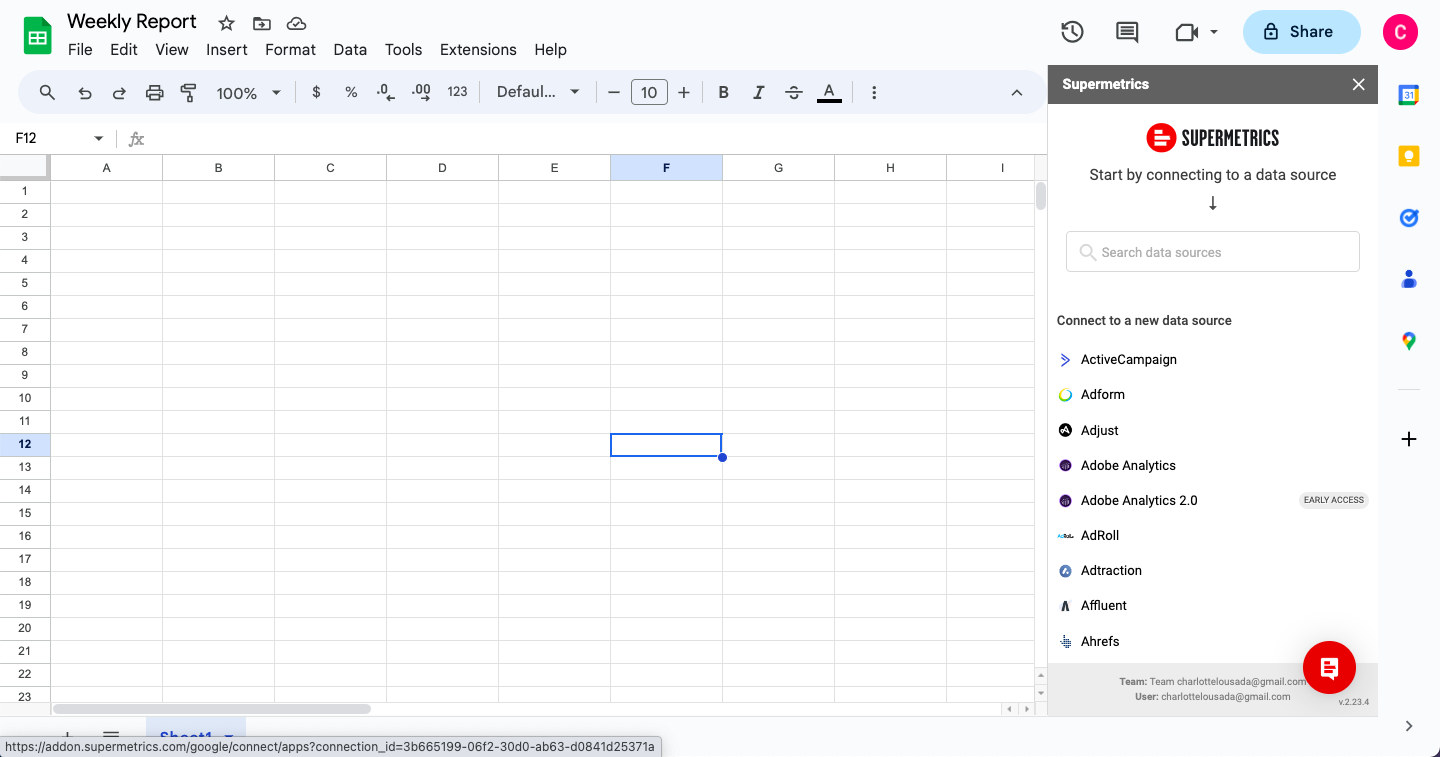1440x757 pixels.
Task: Select column F header
Action: (666, 168)
